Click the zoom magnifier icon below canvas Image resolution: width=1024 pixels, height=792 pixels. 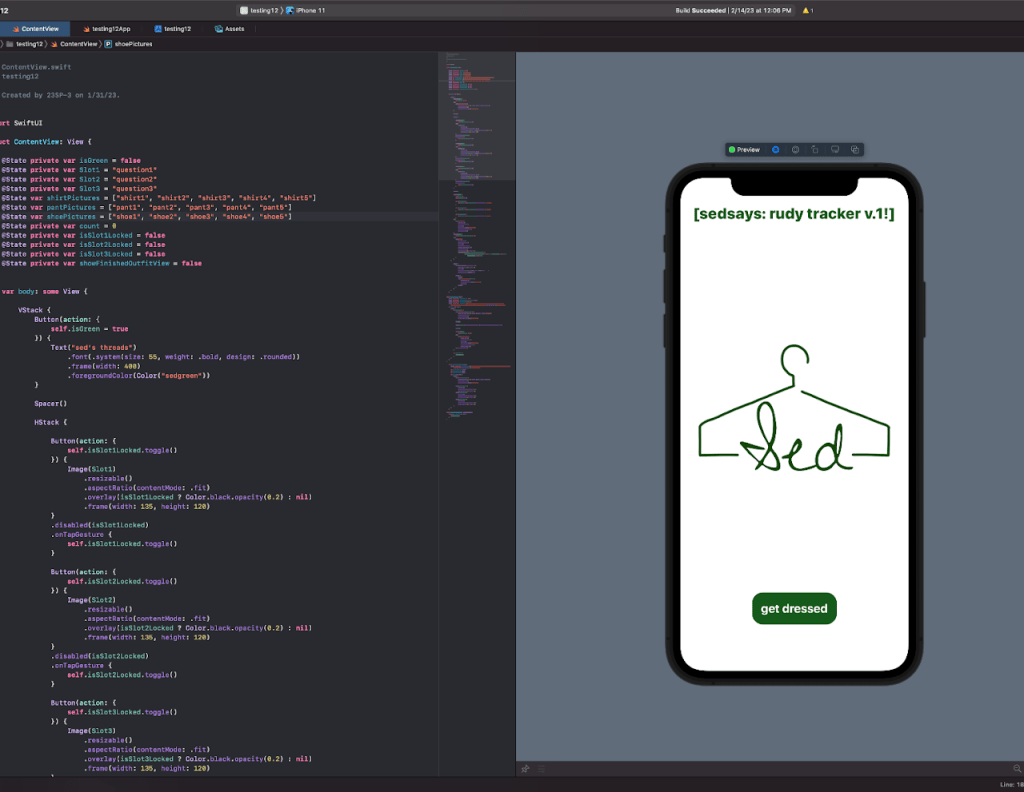click(x=1017, y=769)
